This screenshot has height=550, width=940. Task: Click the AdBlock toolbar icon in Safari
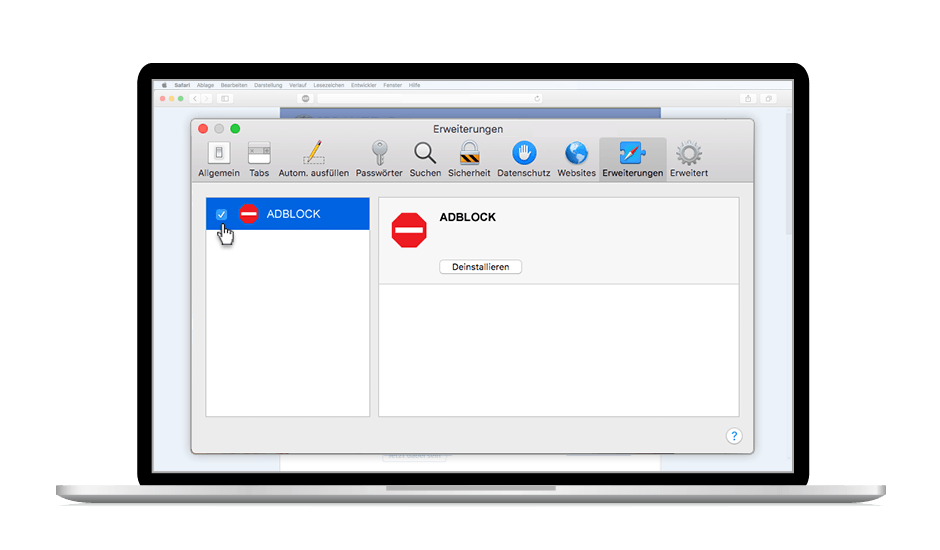(x=305, y=98)
